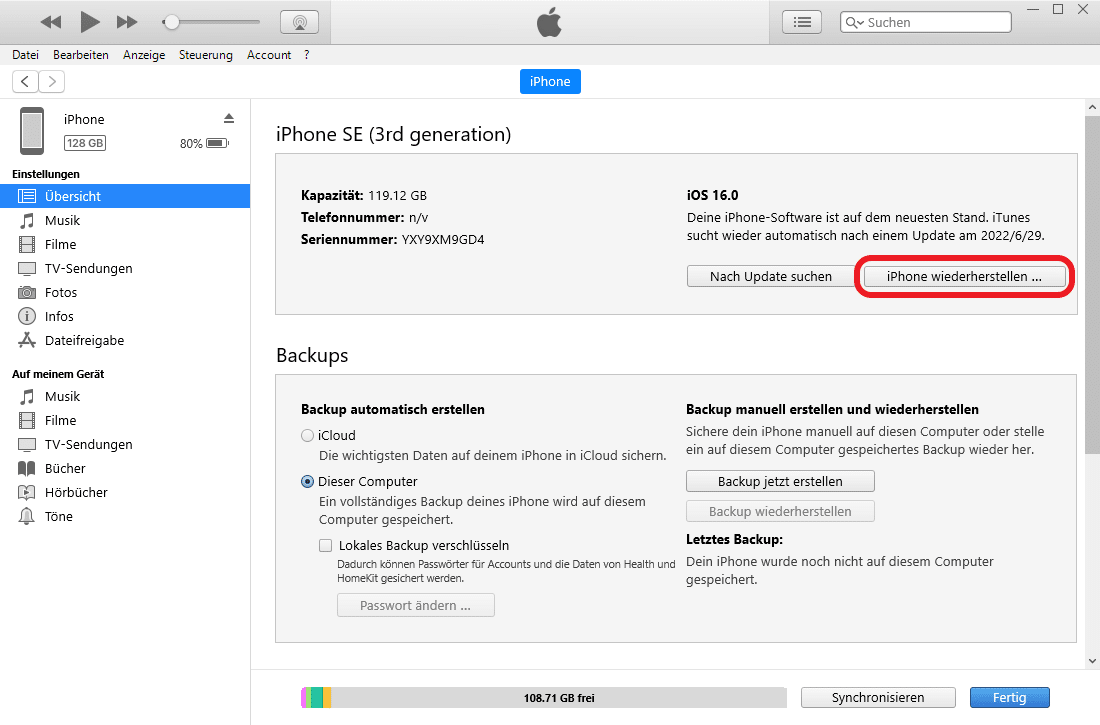Click the storage bar showing 108.71 GB frei

(x=544, y=698)
